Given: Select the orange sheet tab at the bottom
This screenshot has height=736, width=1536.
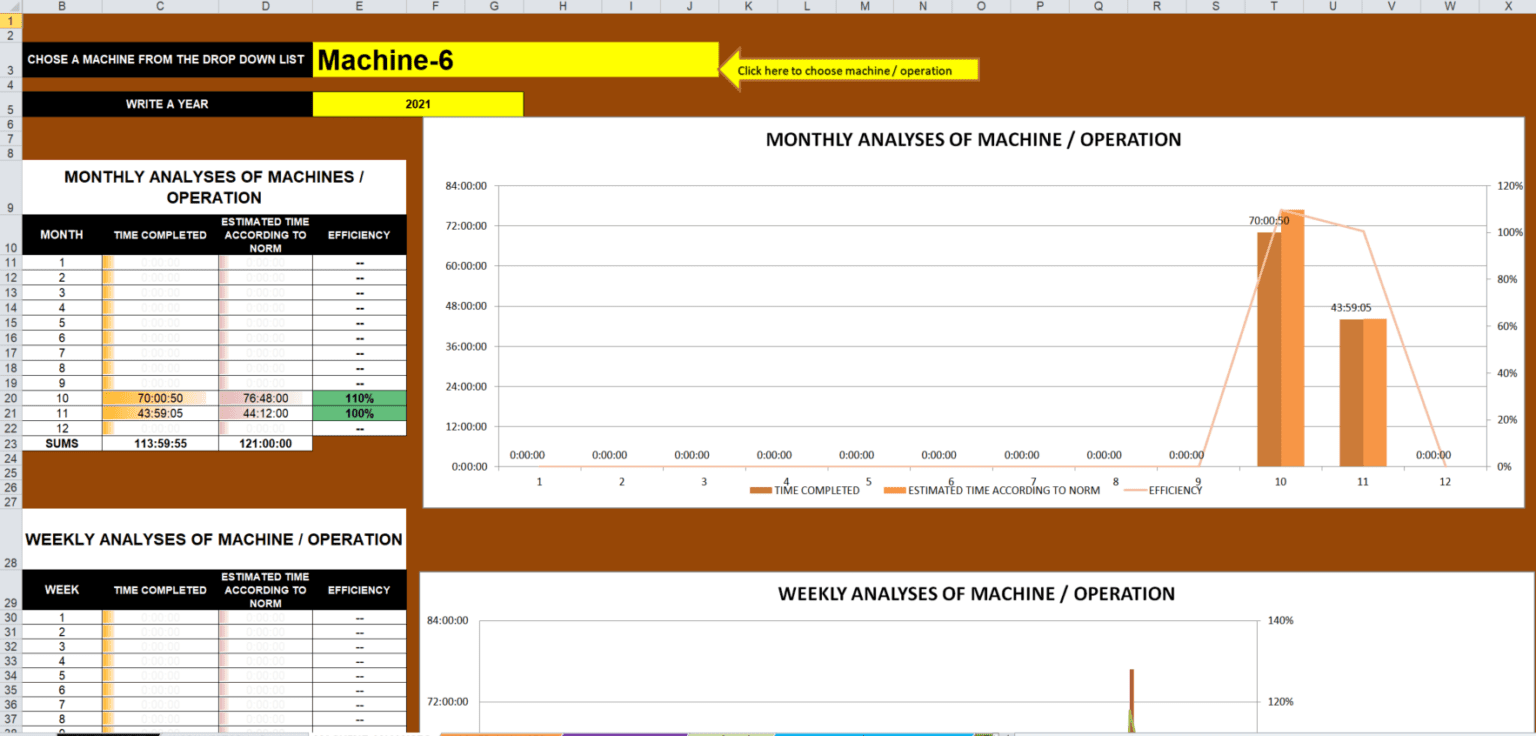Looking at the screenshot, I should [500, 732].
